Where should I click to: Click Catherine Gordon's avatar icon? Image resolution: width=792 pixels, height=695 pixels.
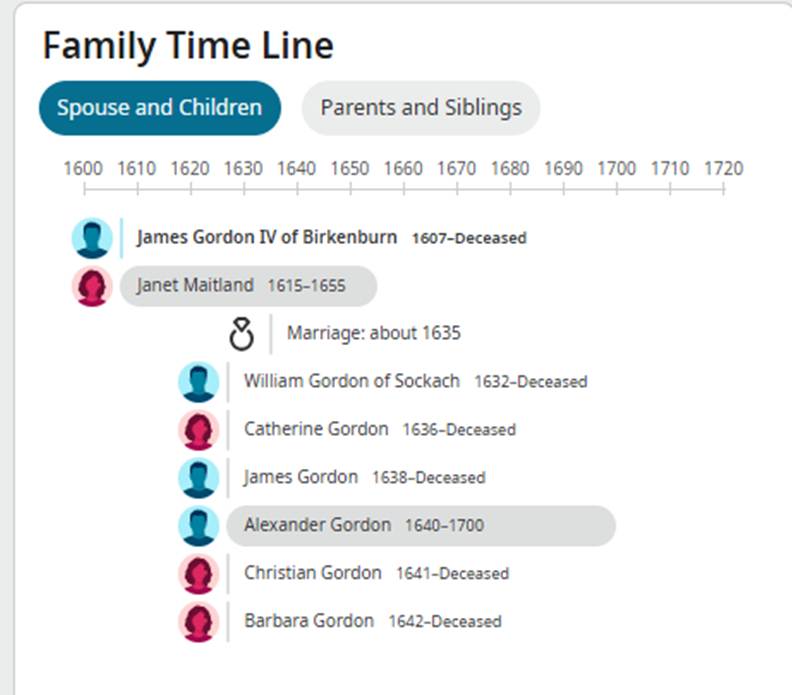click(199, 430)
